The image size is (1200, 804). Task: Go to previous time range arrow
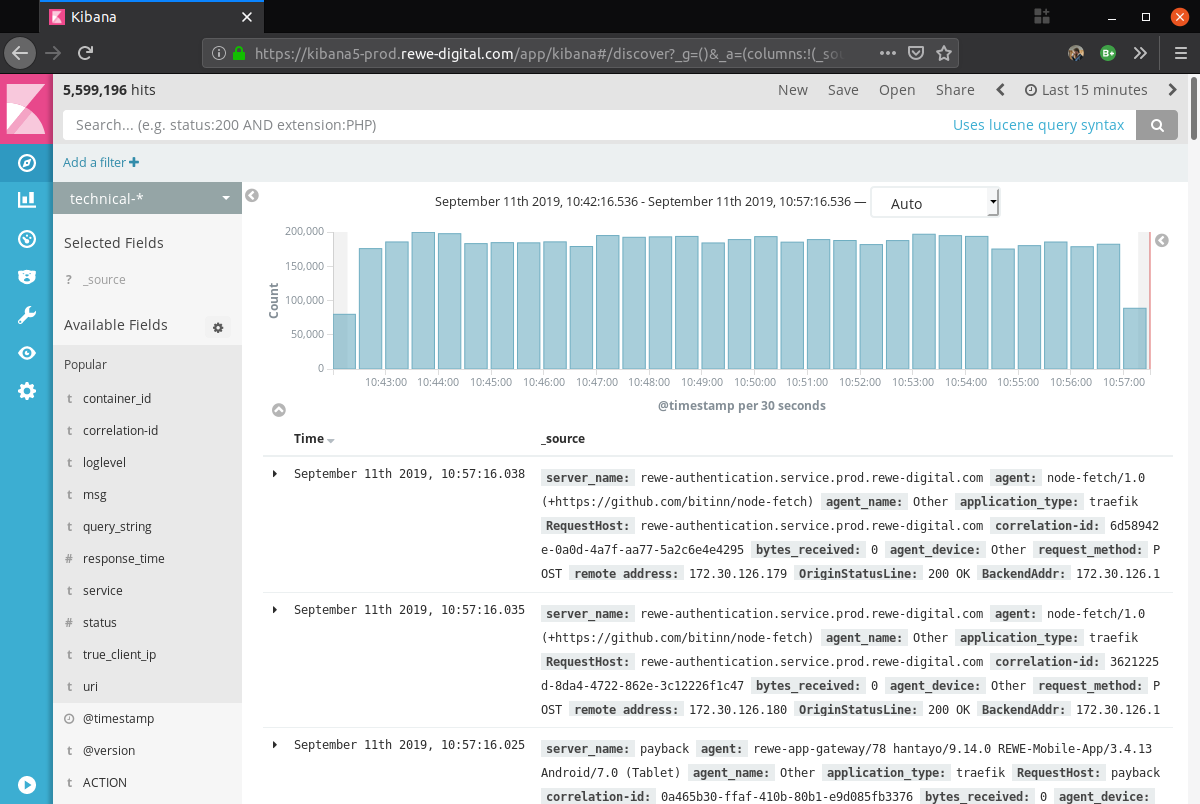pyautogui.click(x=1000, y=90)
